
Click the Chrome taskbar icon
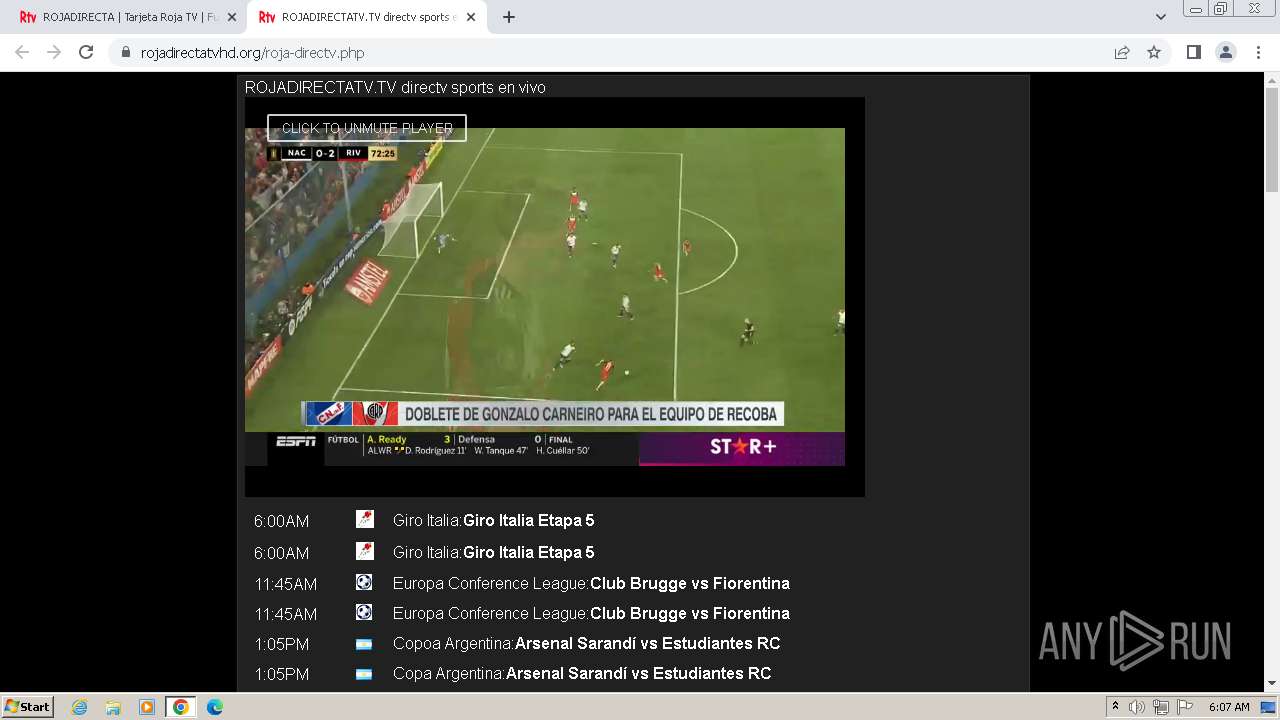[181, 707]
